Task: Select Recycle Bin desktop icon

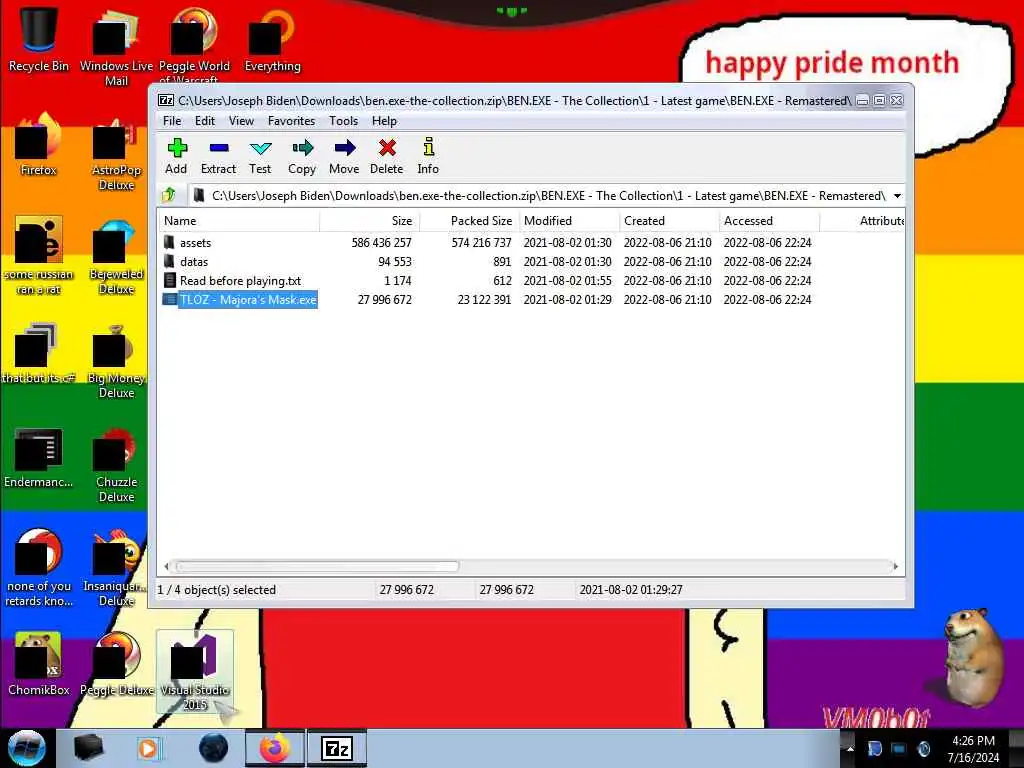Action: click(39, 39)
